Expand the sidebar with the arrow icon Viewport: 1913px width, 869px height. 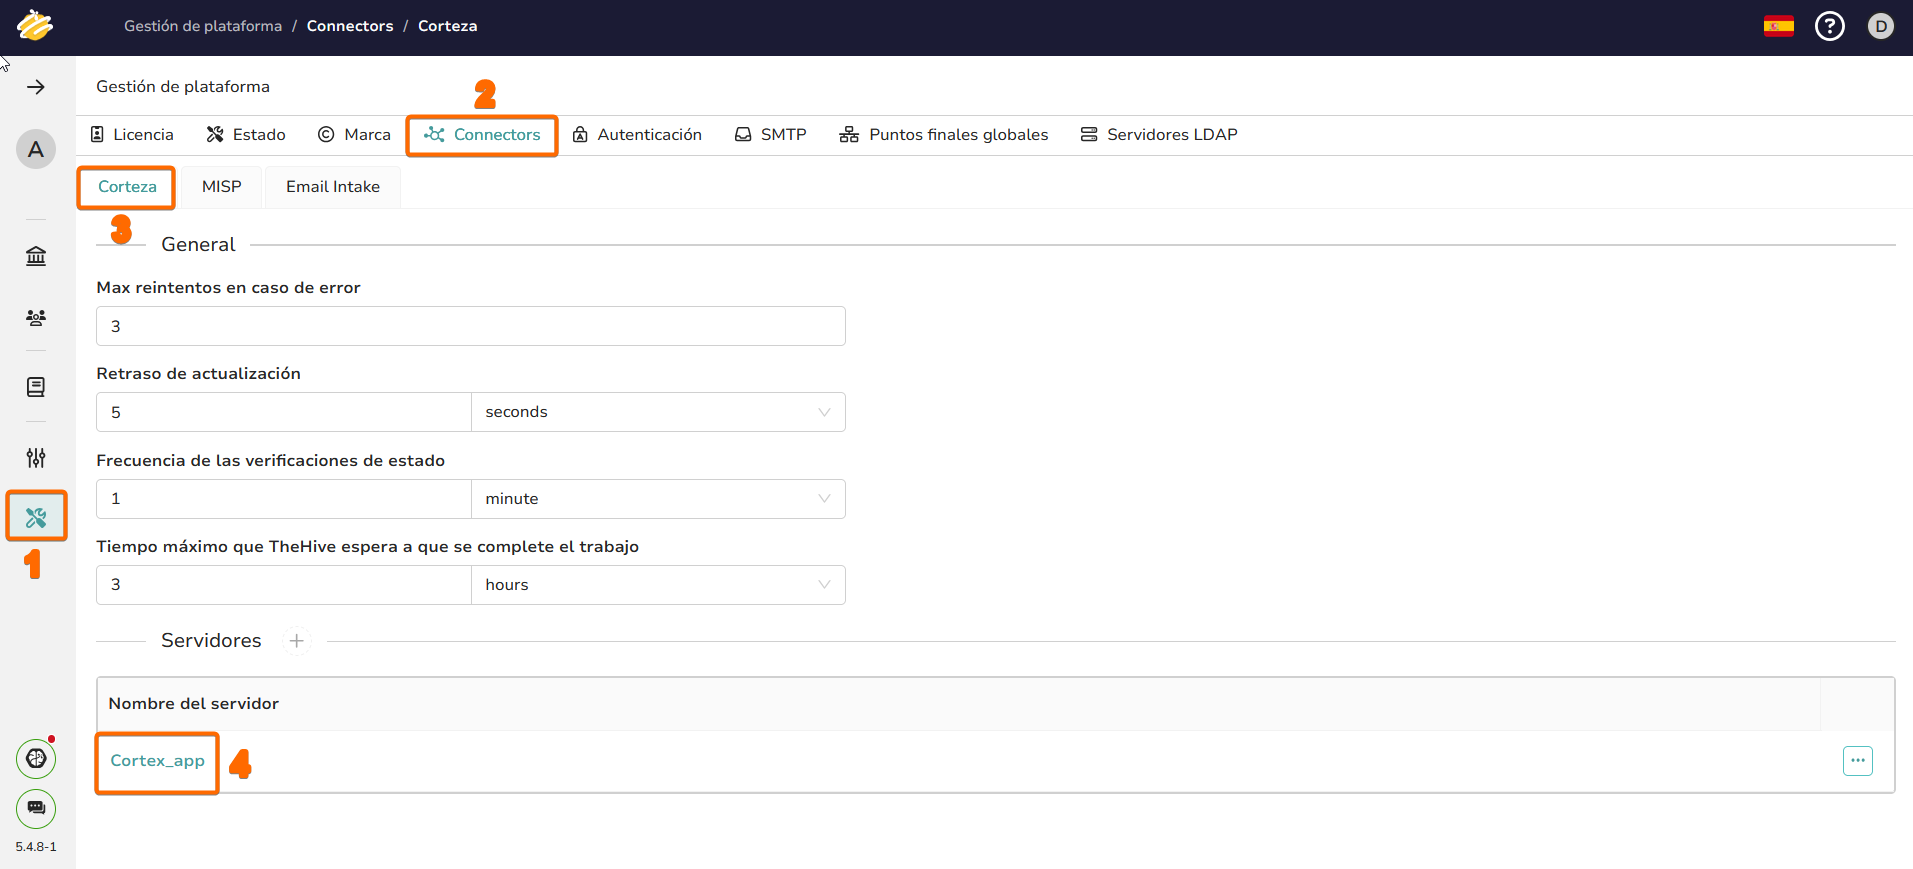[36, 87]
